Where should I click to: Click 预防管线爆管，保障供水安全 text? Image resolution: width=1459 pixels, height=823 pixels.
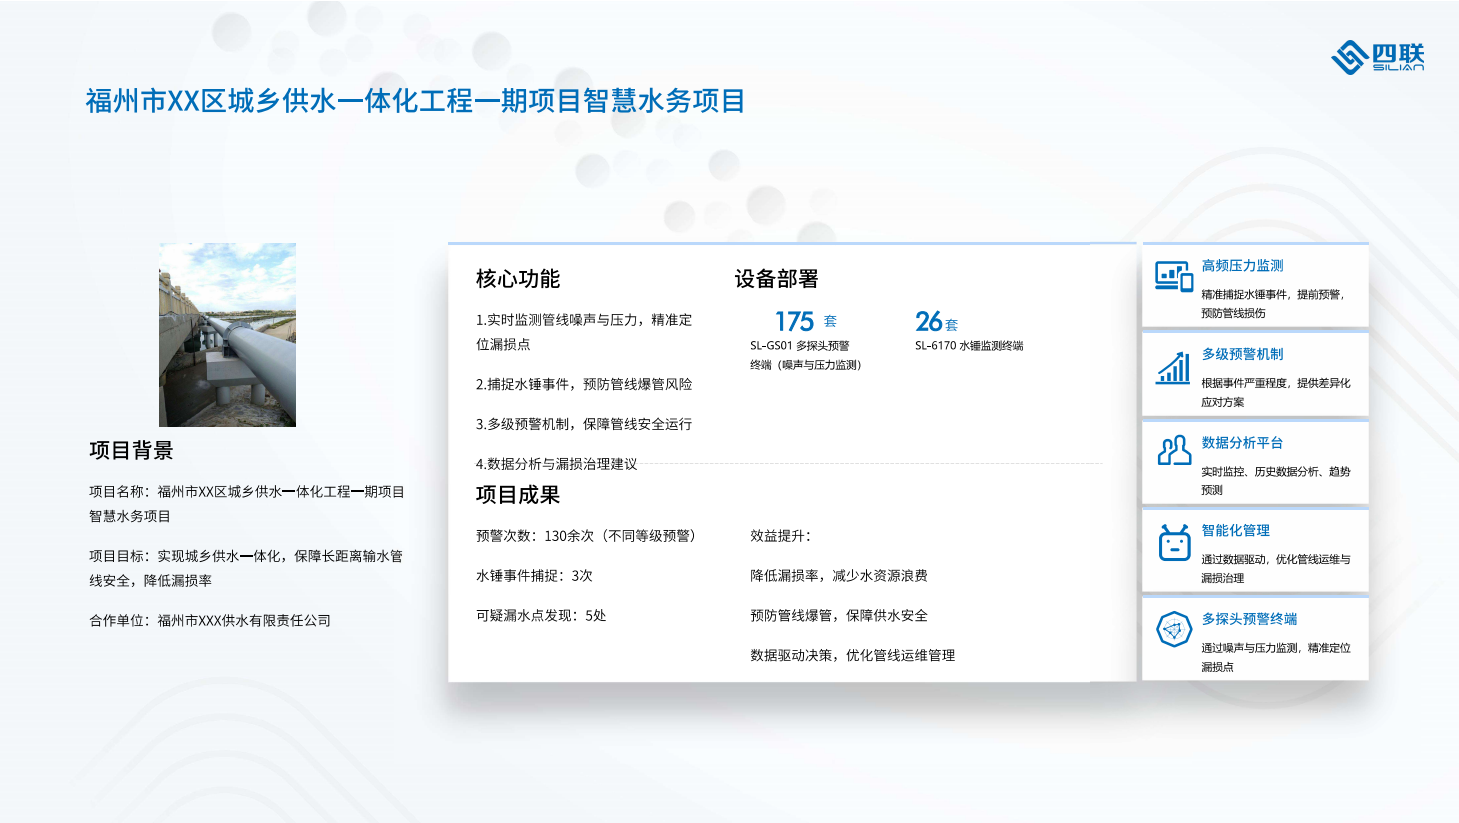[x=839, y=616]
